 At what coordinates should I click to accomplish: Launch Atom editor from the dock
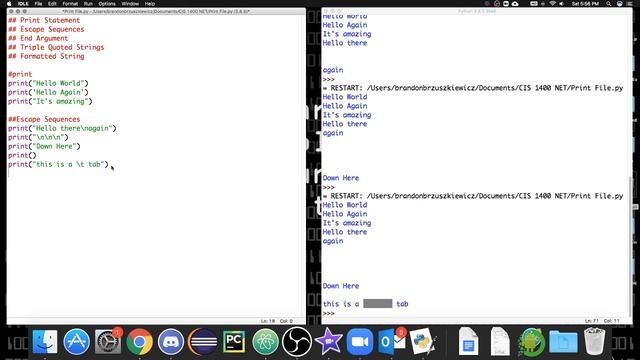pos(265,341)
